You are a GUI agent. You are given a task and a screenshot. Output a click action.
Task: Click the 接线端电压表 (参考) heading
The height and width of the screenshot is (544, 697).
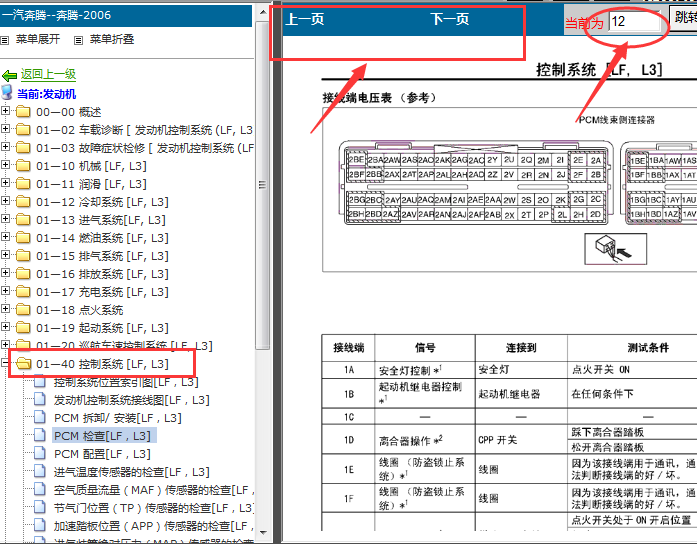coord(379,98)
